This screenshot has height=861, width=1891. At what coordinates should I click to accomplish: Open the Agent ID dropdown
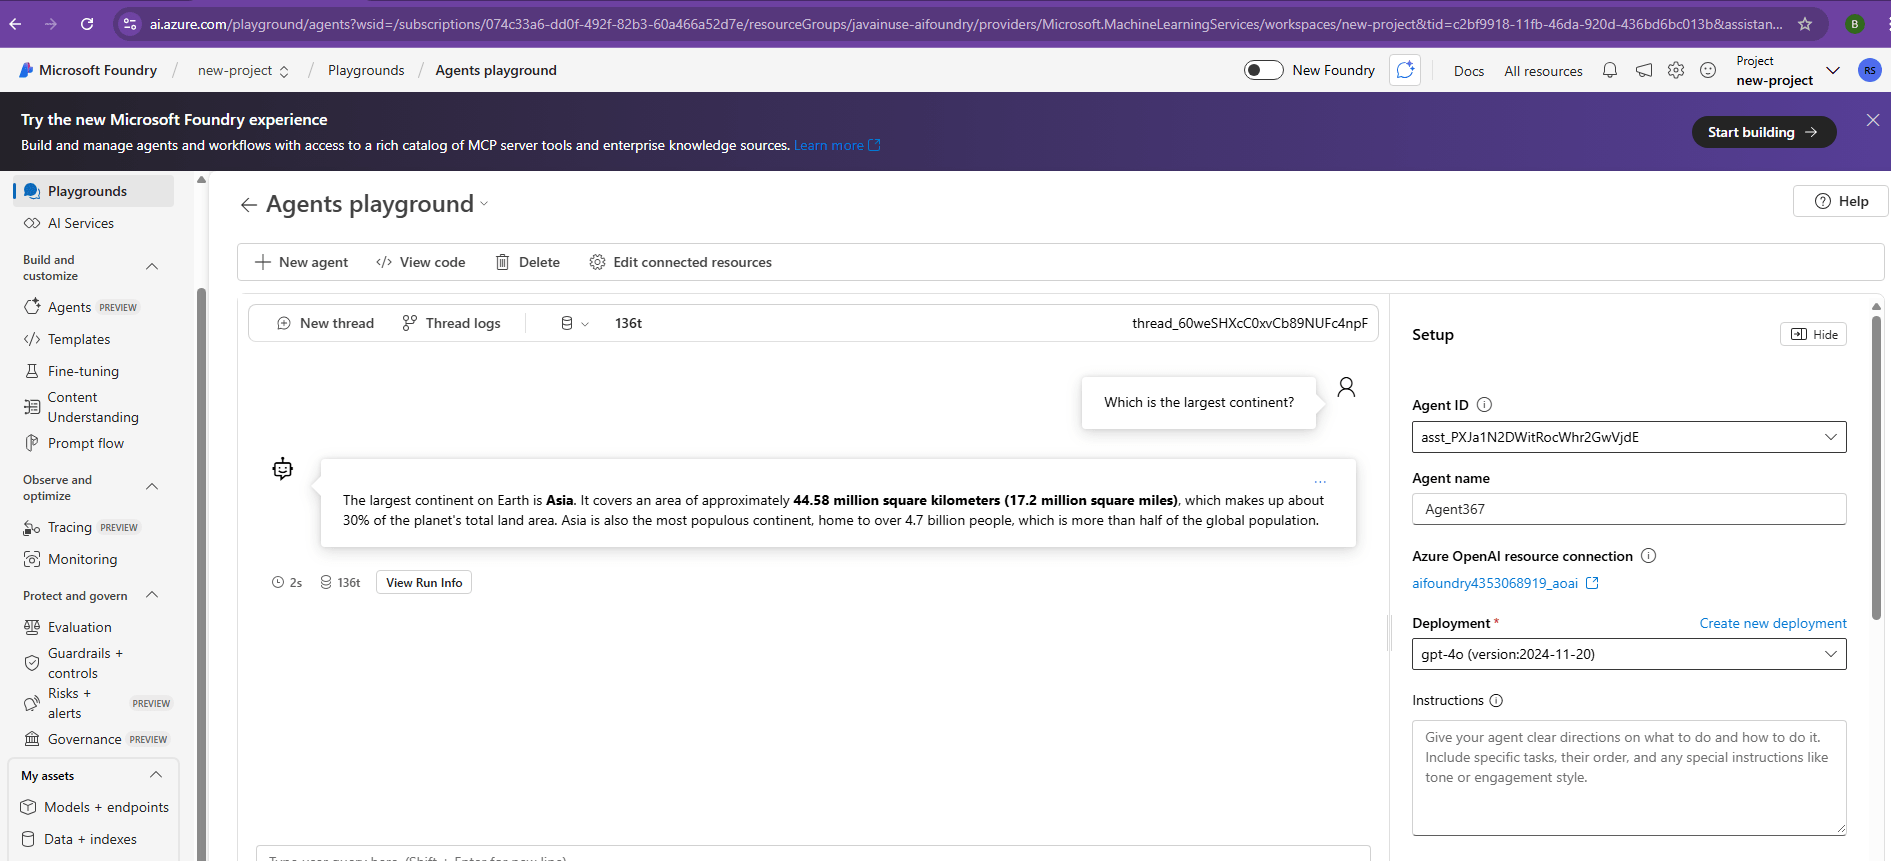coord(1629,437)
